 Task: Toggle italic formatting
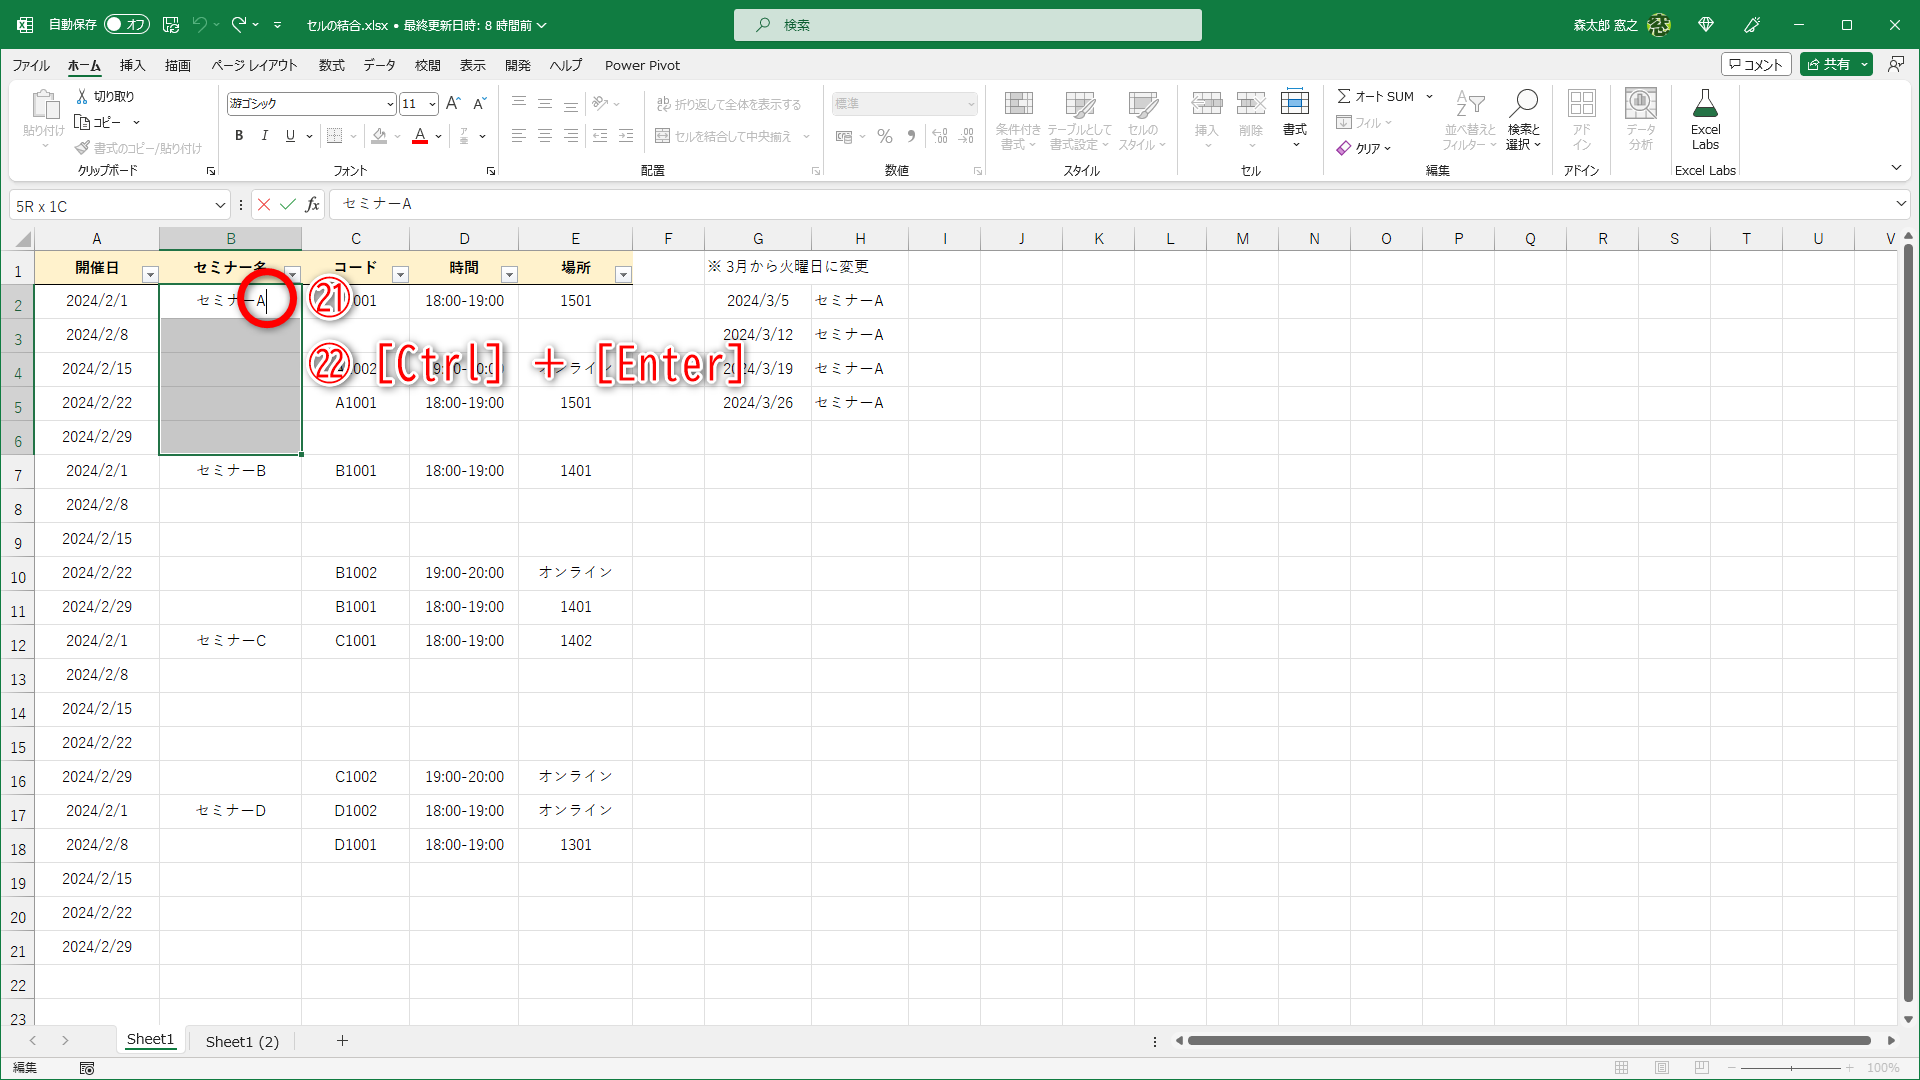pos(264,136)
